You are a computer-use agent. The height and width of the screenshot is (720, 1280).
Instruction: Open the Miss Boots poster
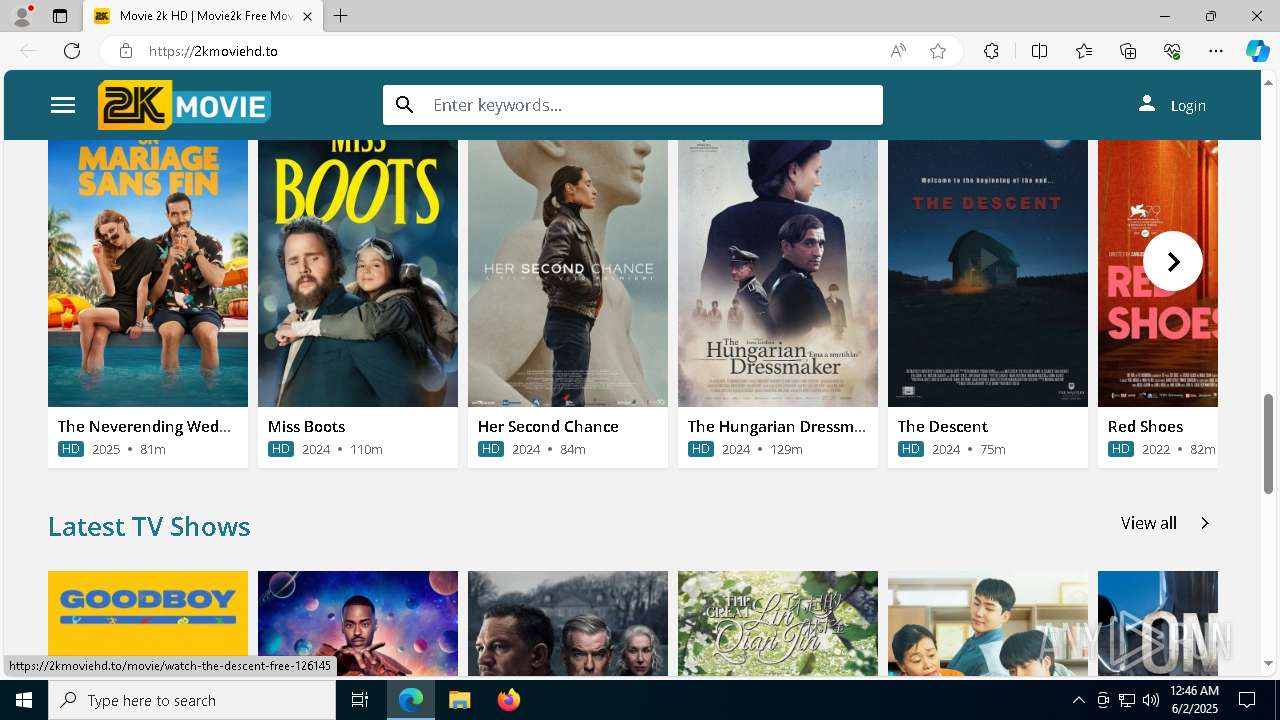click(358, 273)
